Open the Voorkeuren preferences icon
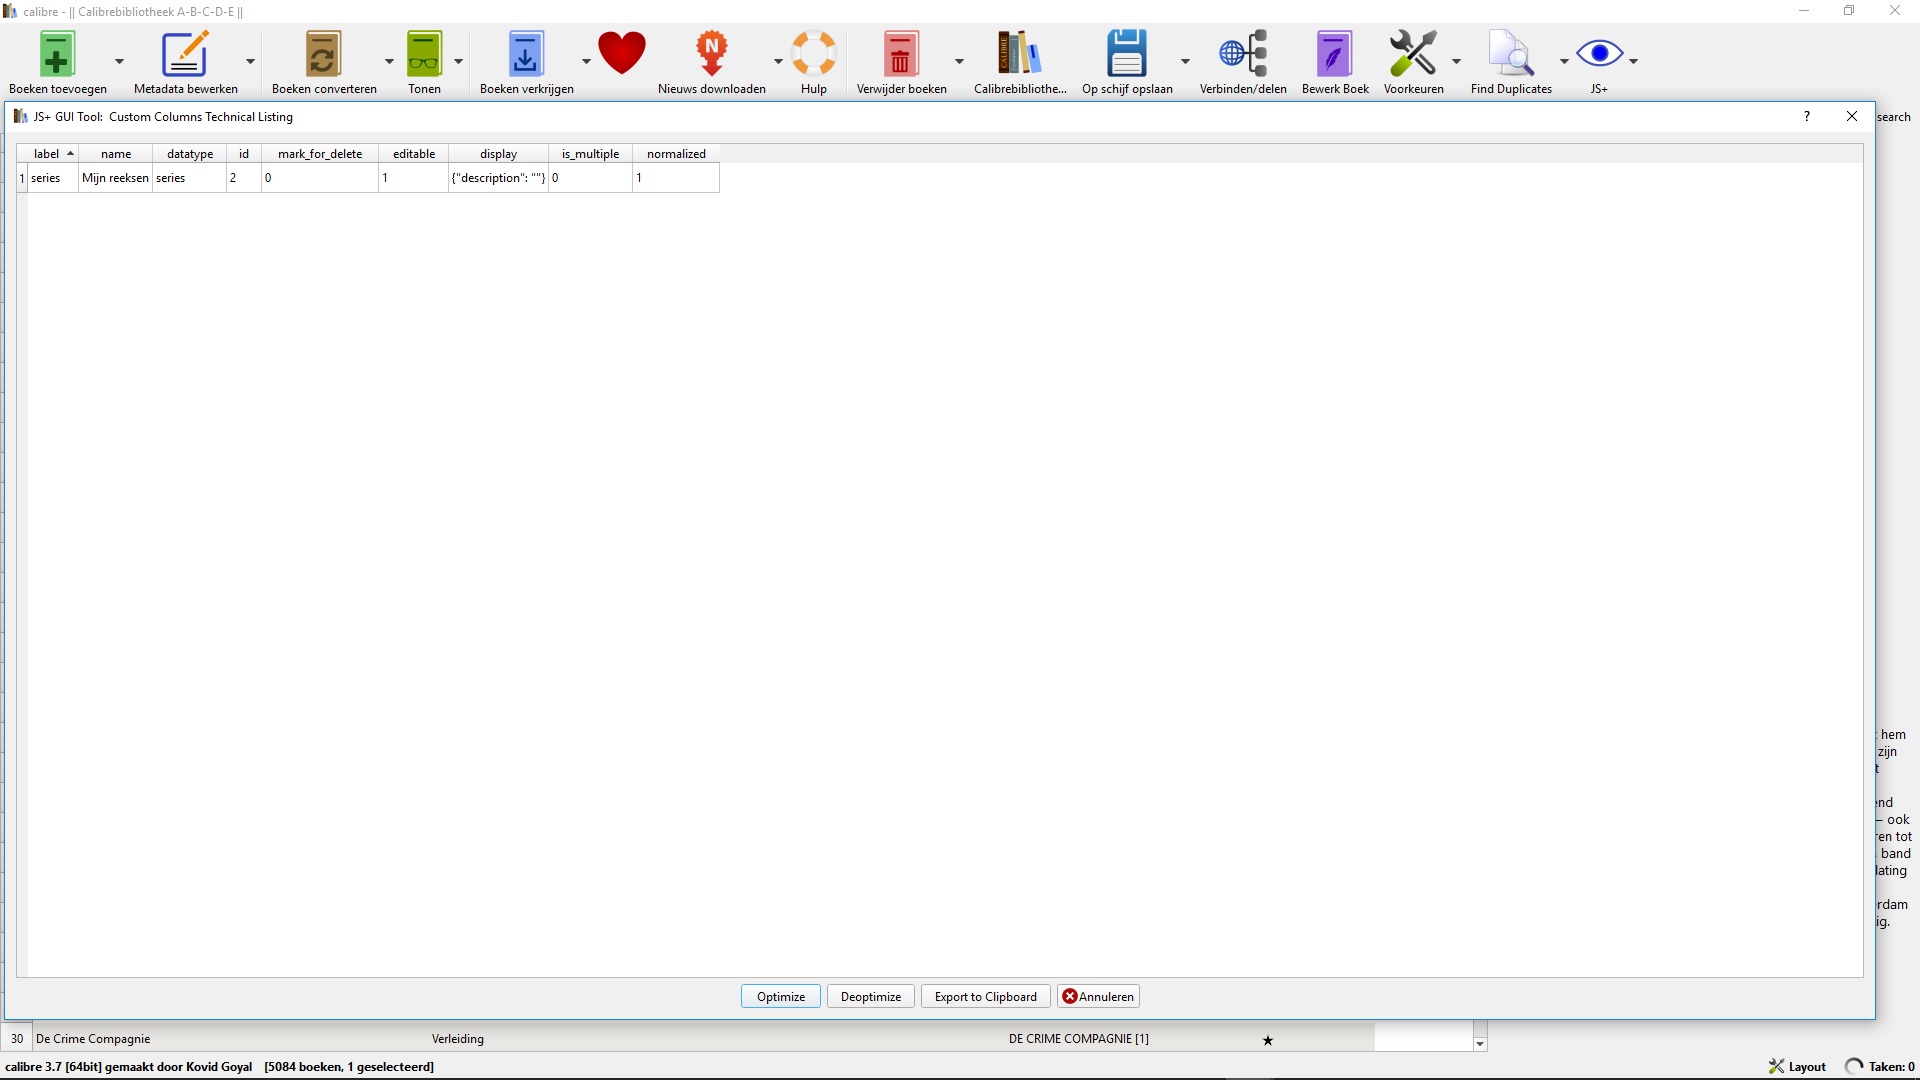The height and width of the screenshot is (1080, 1920). (x=1412, y=55)
